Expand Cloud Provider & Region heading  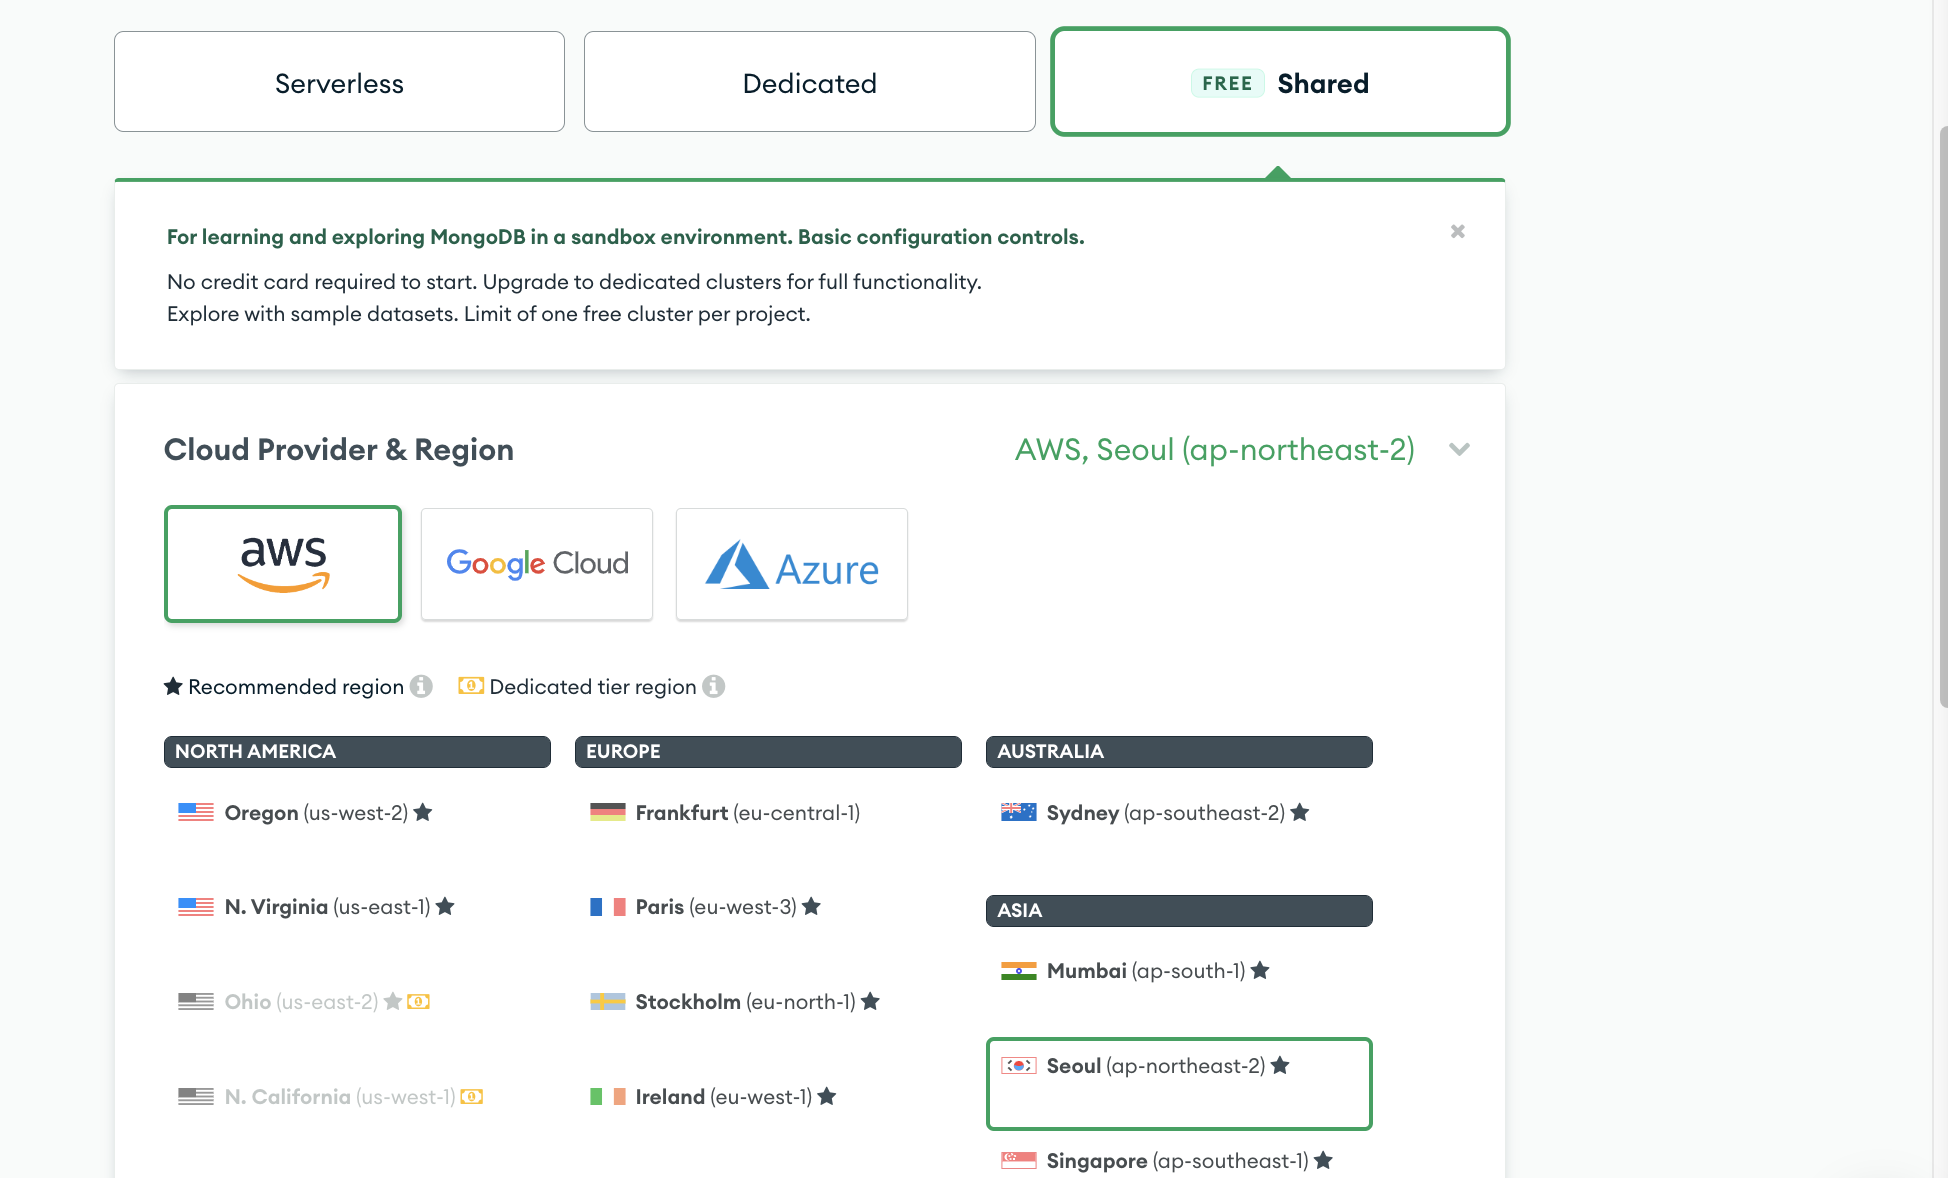click(x=339, y=450)
